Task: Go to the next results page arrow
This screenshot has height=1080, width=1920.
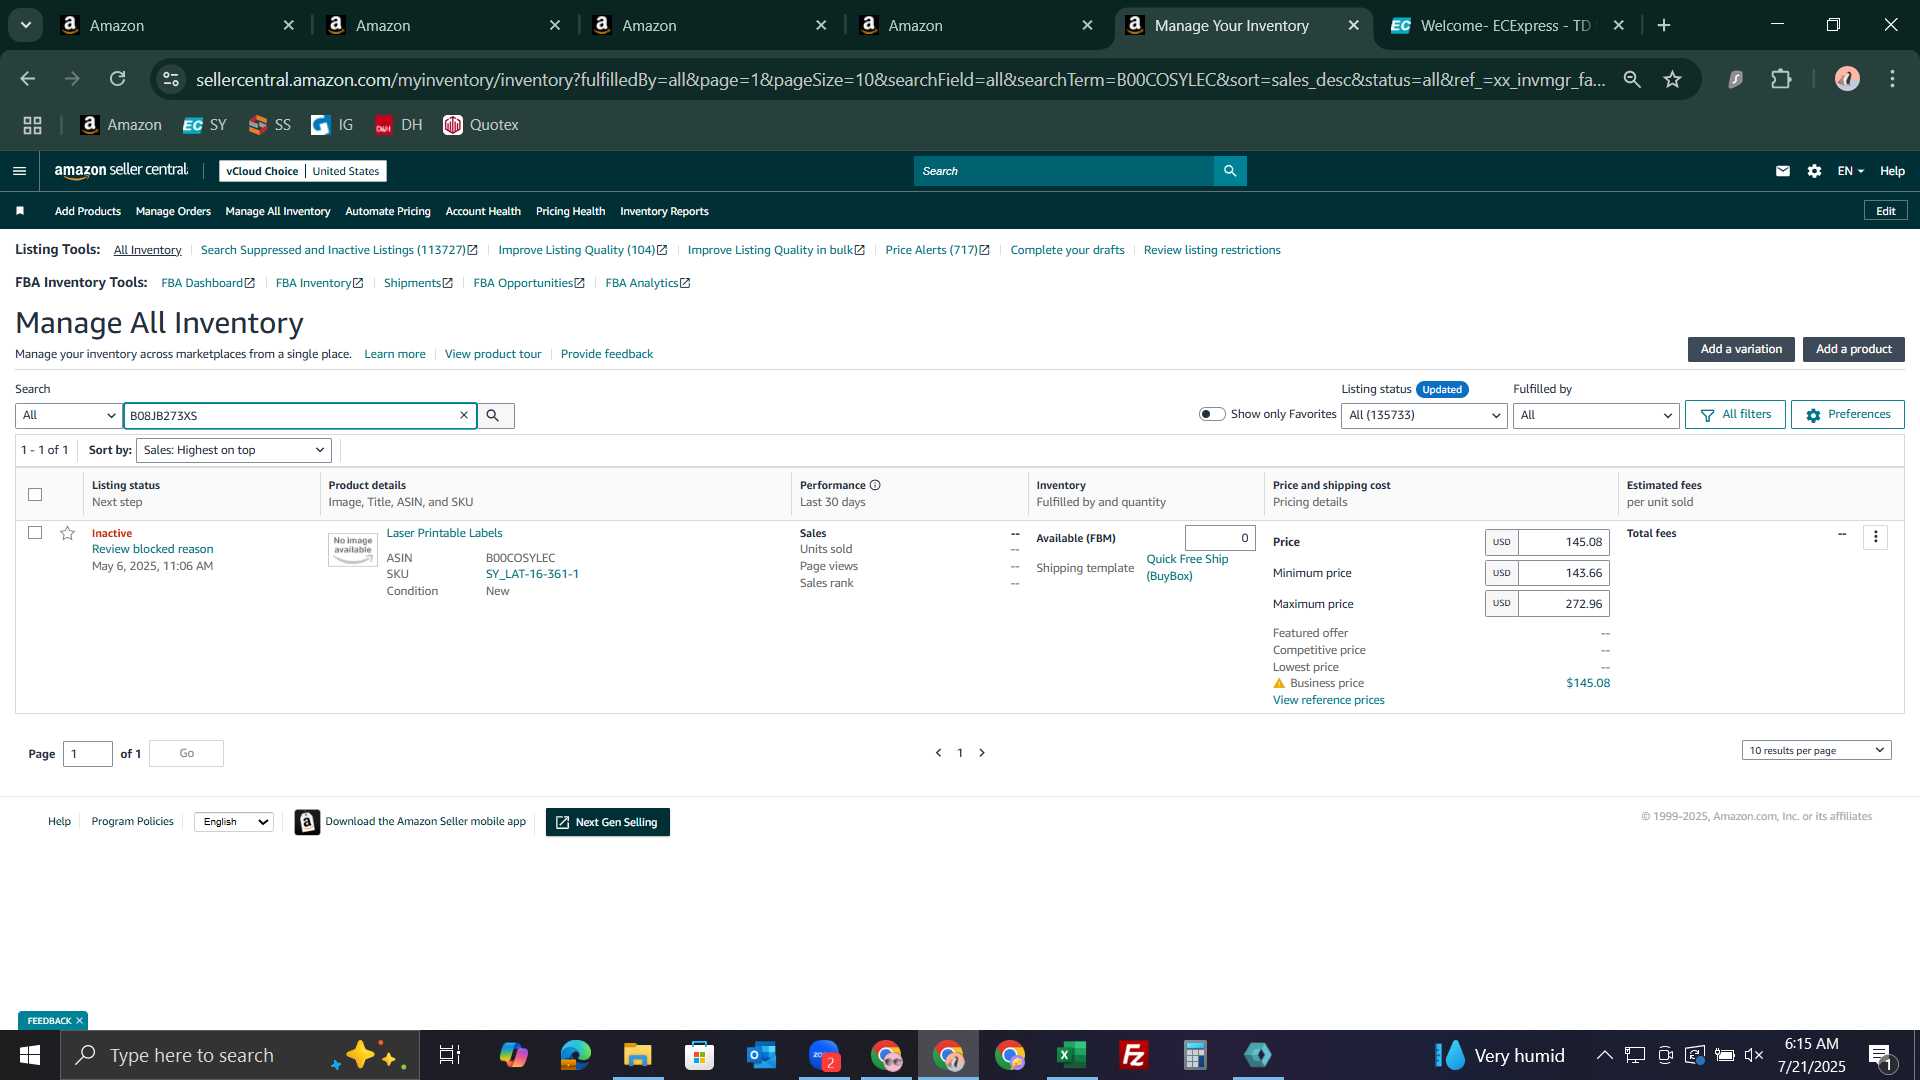Action: (x=982, y=753)
